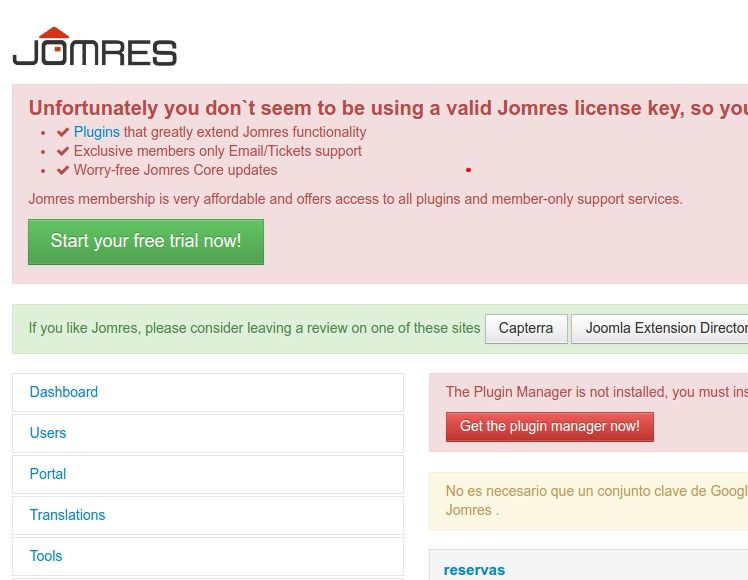748x580 pixels.
Task: Click the Jomres logo
Action: coord(94,46)
